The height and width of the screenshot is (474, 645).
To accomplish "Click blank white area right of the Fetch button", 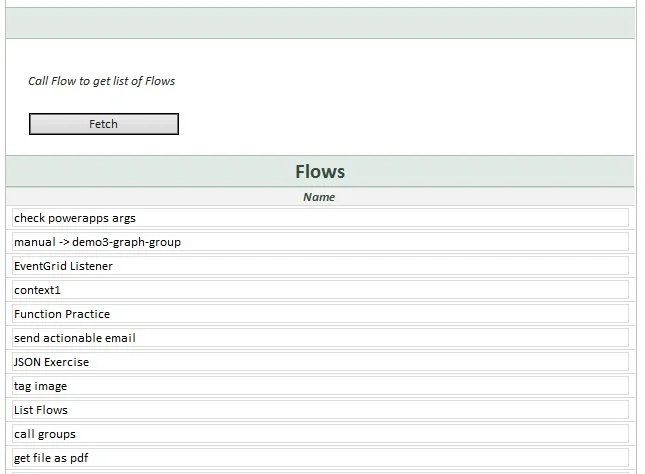I will tap(400, 124).
